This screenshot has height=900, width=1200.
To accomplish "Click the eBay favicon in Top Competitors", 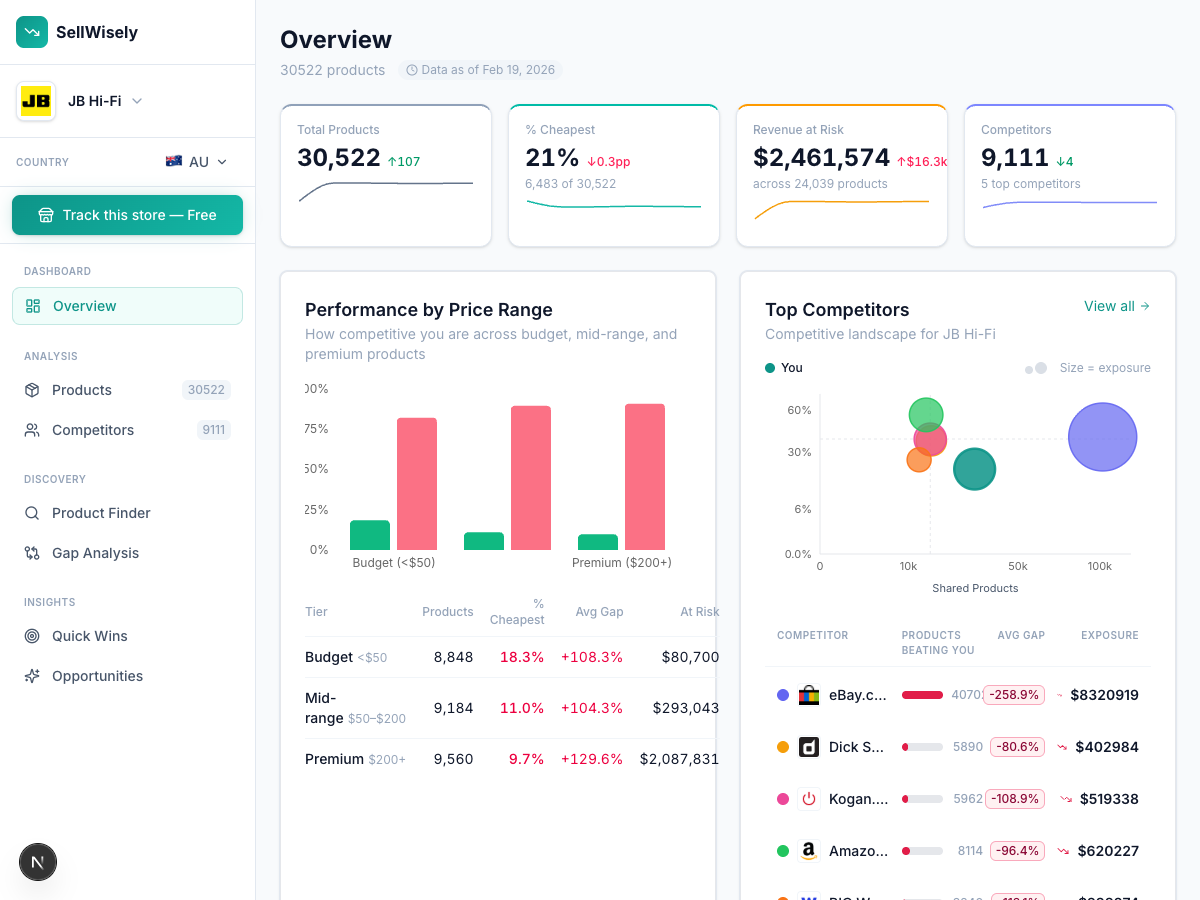I will coord(808,694).
